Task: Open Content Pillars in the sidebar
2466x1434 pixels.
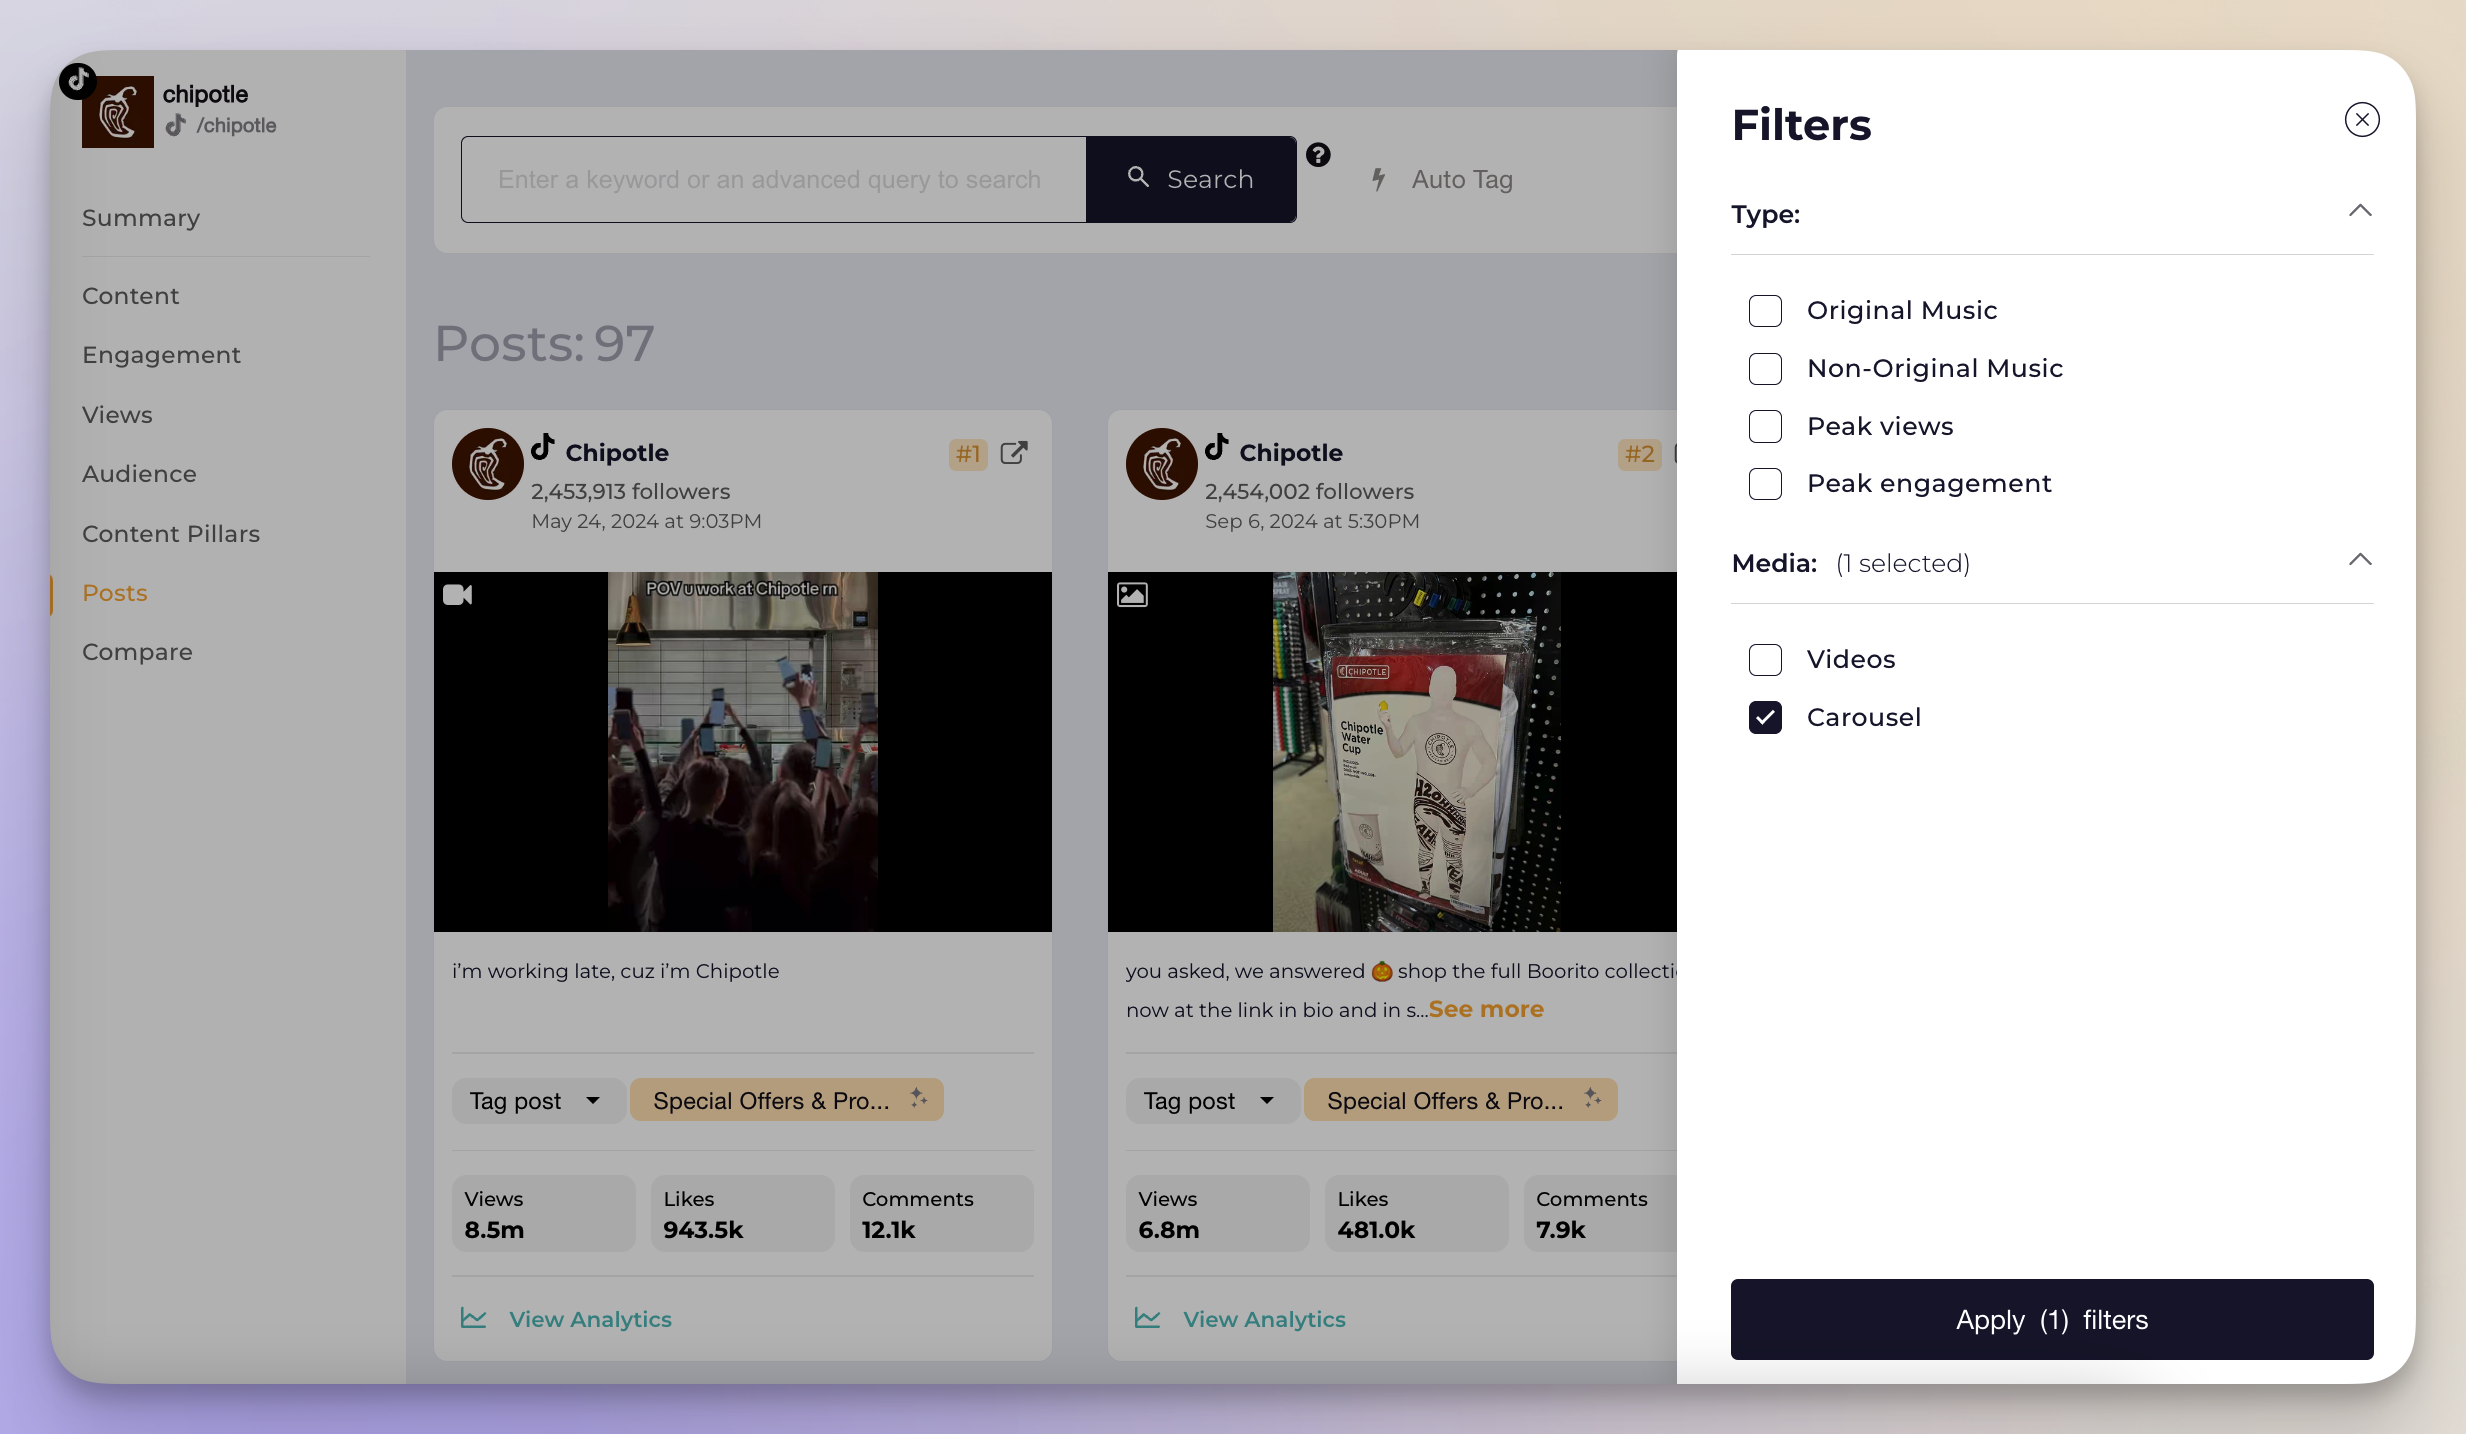Action: [171, 534]
